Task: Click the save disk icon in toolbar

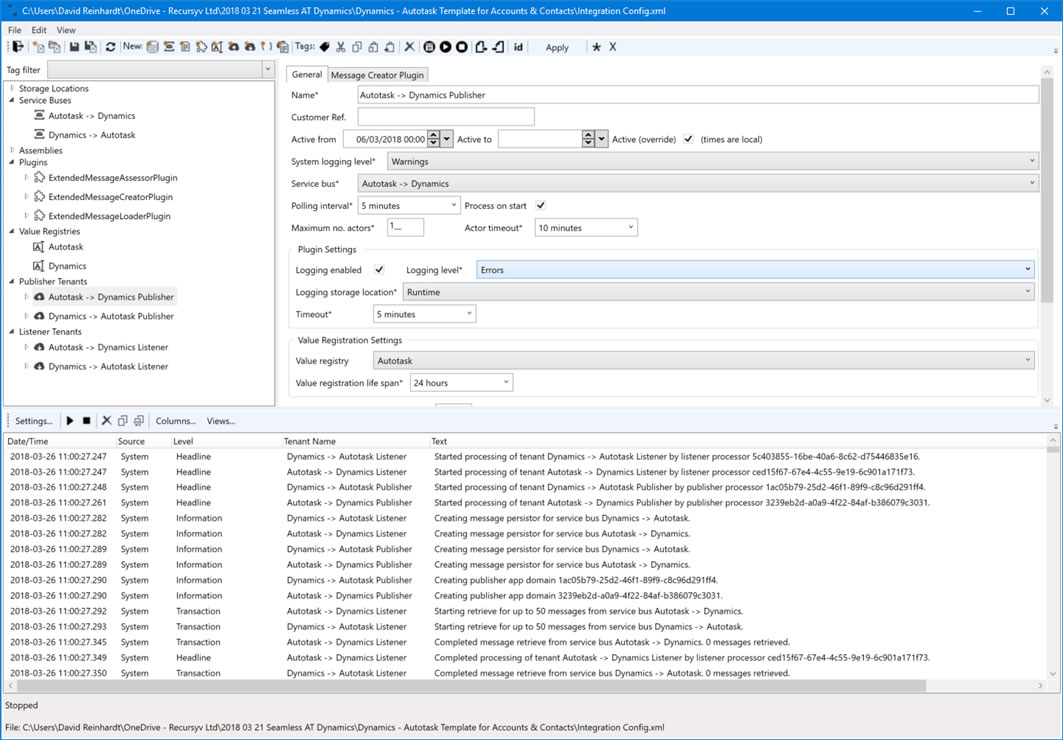Action: point(74,47)
